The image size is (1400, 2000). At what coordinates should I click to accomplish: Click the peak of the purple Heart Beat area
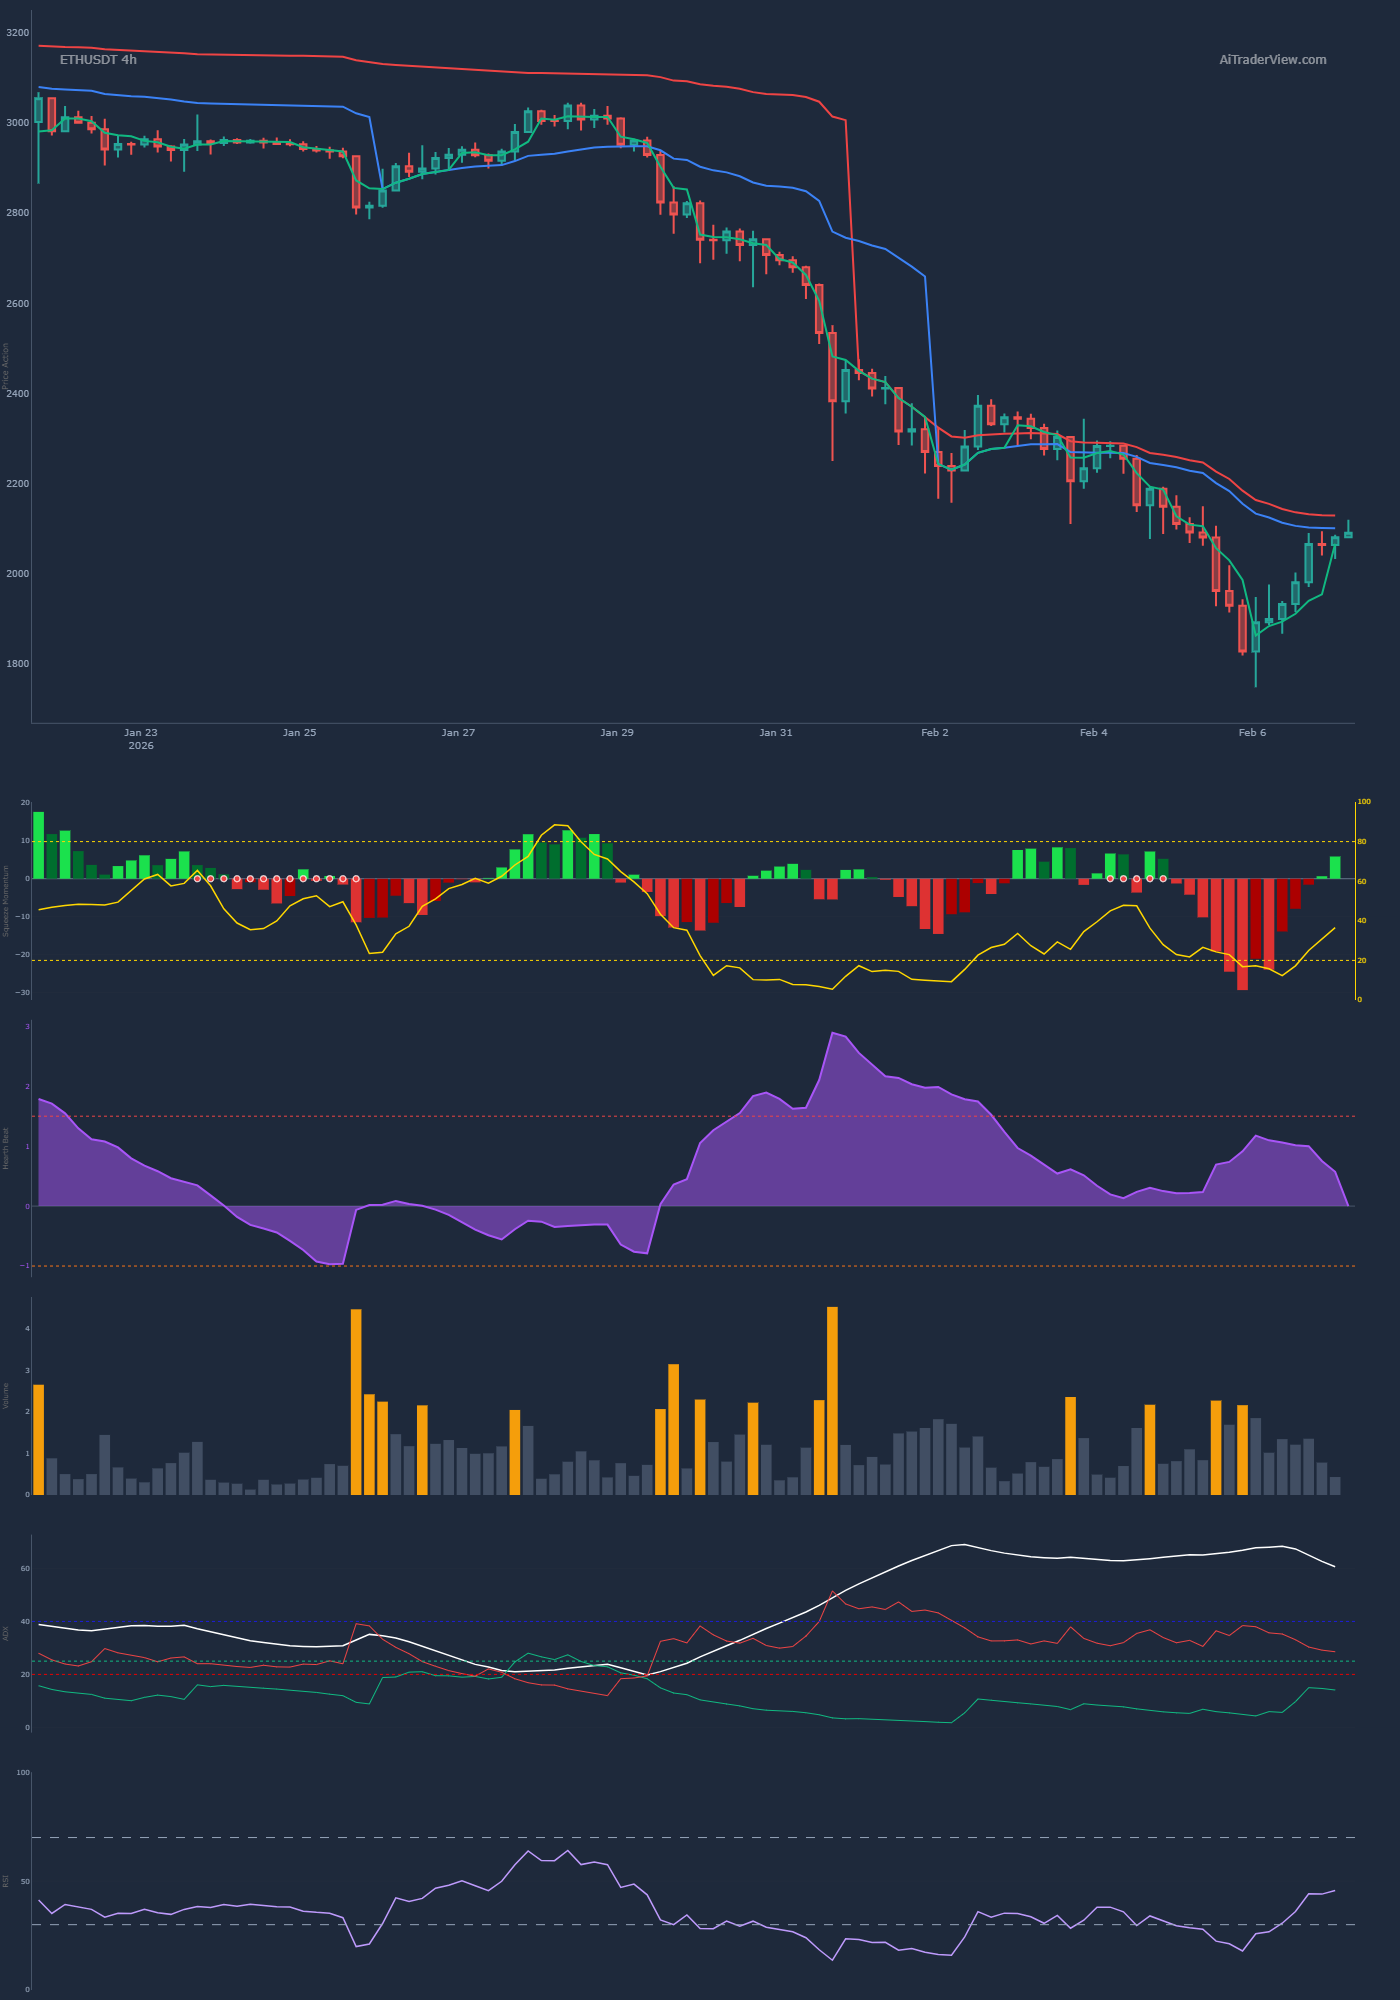[x=833, y=1034]
